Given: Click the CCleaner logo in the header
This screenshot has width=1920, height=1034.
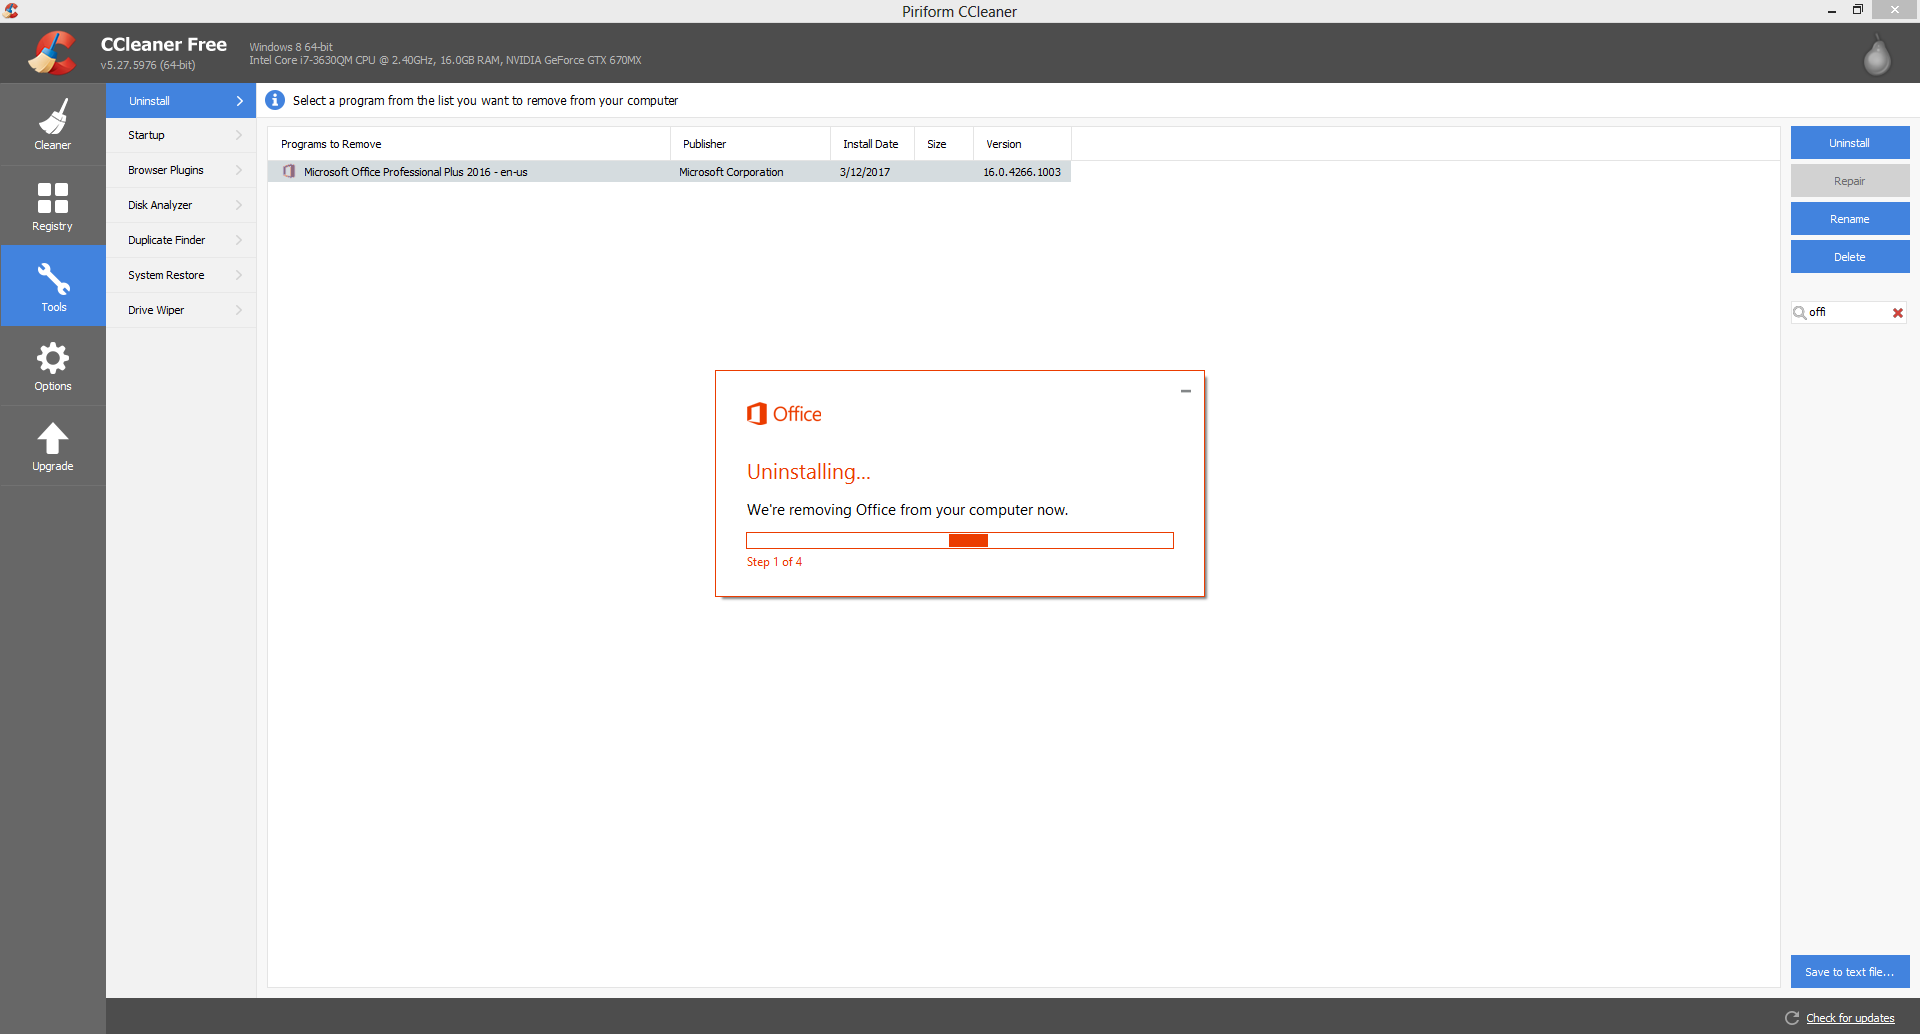Looking at the screenshot, I should [53, 53].
